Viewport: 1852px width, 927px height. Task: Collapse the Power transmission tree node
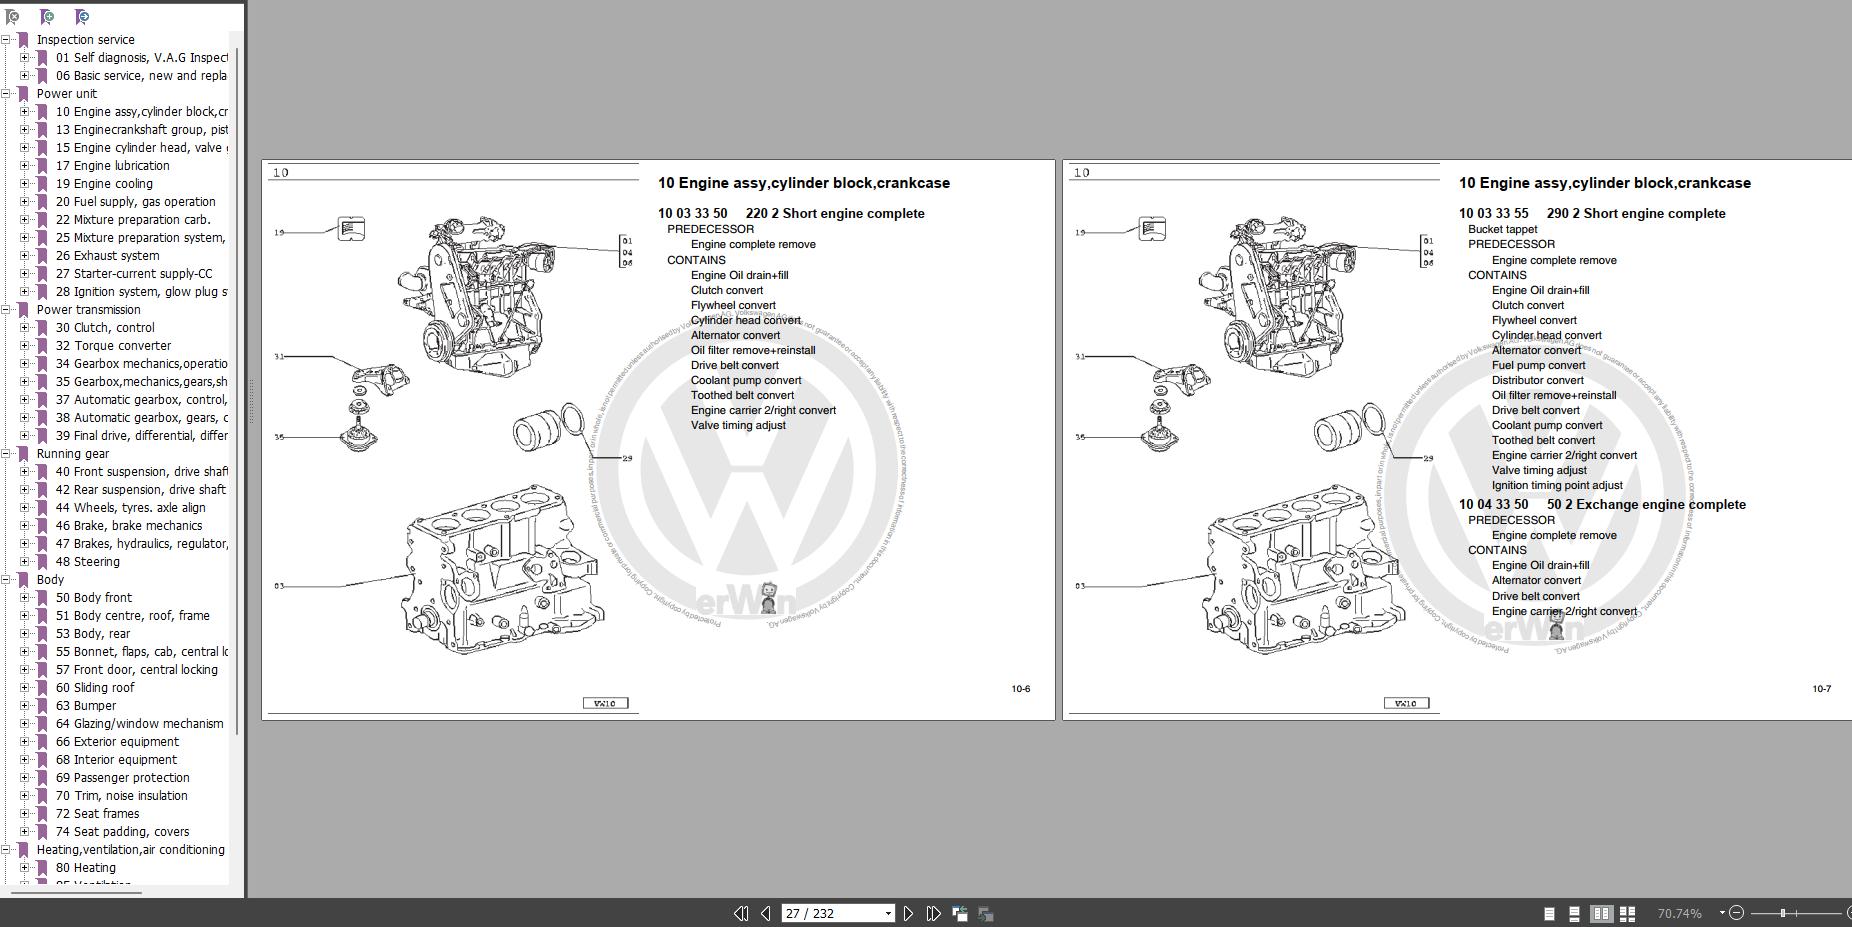coord(6,310)
